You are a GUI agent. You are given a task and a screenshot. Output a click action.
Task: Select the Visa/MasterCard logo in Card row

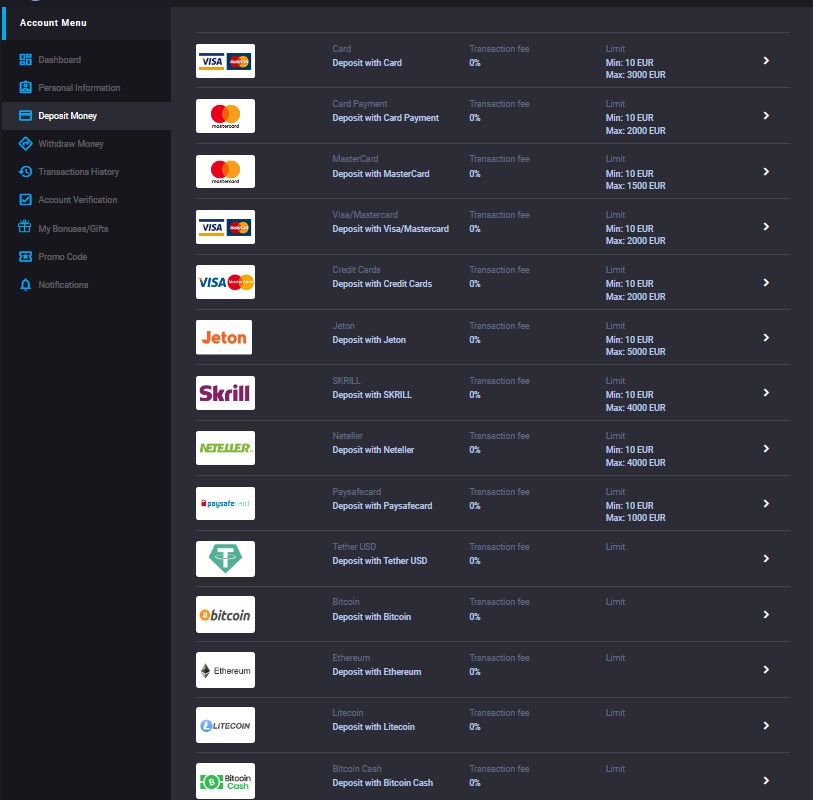pyautogui.click(x=225, y=61)
